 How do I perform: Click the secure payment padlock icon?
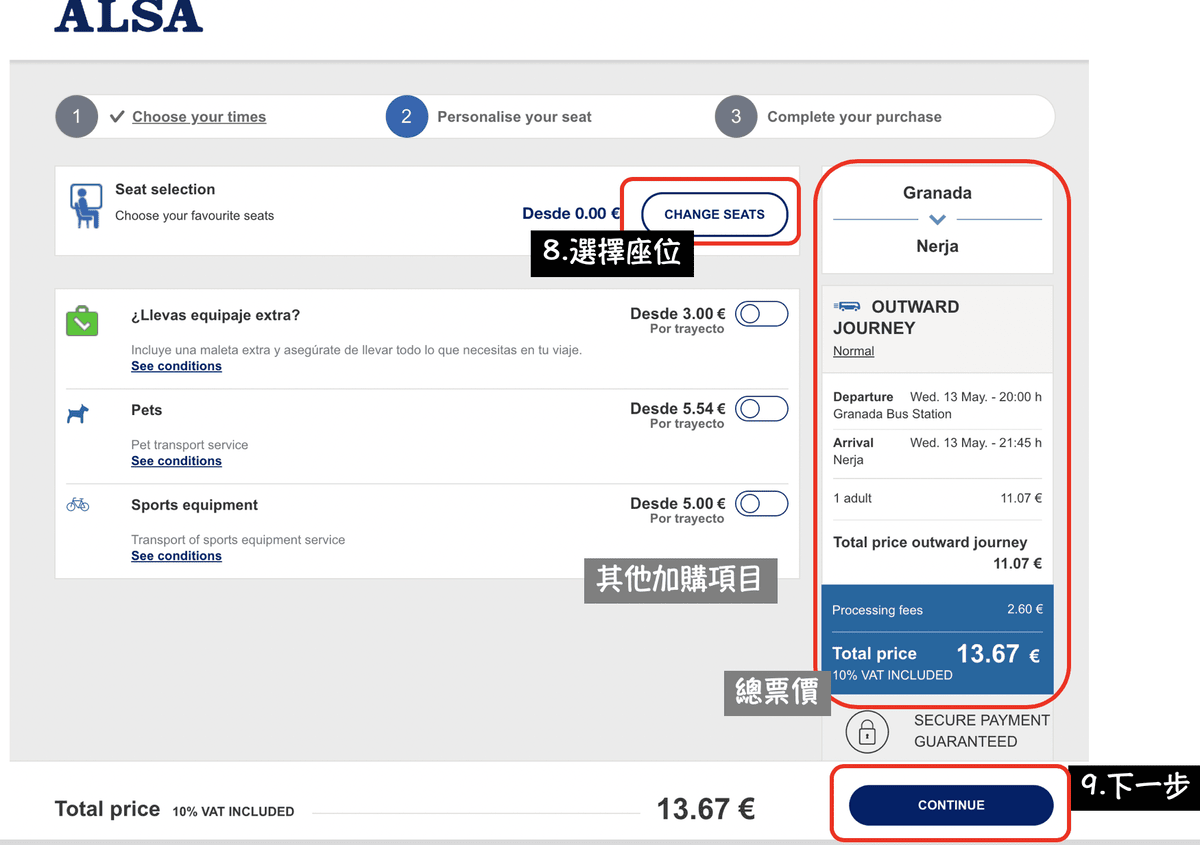coord(867,732)
